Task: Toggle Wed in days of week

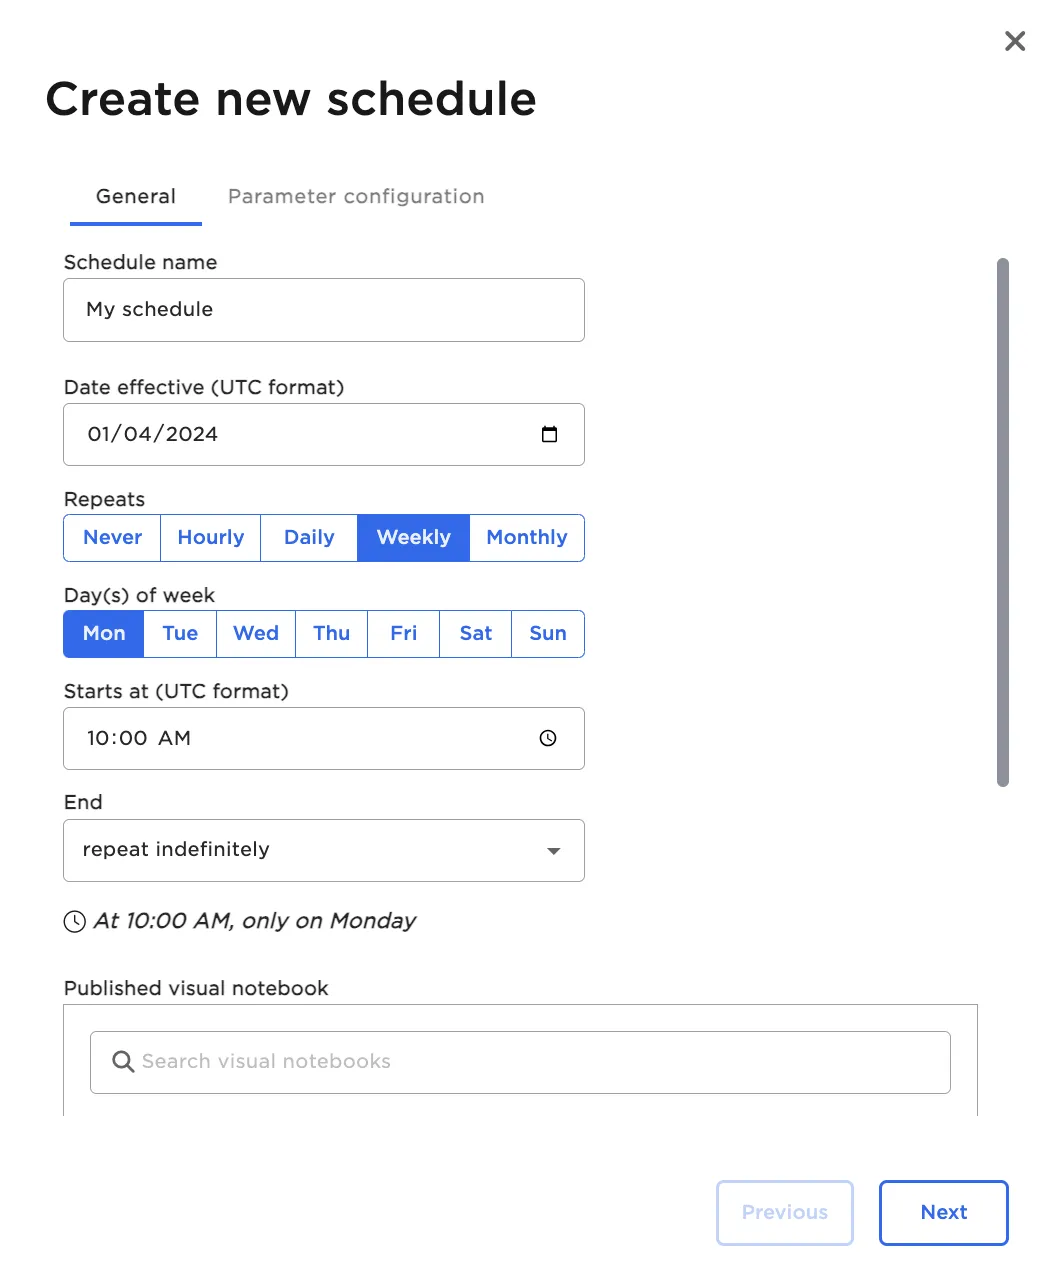Action: point(256,634)
